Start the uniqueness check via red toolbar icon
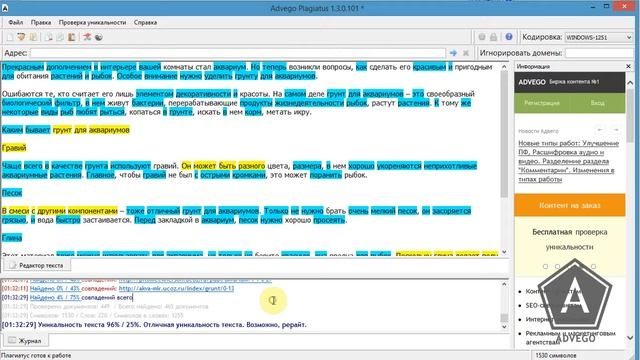The image size is (640, 360). 87,37
